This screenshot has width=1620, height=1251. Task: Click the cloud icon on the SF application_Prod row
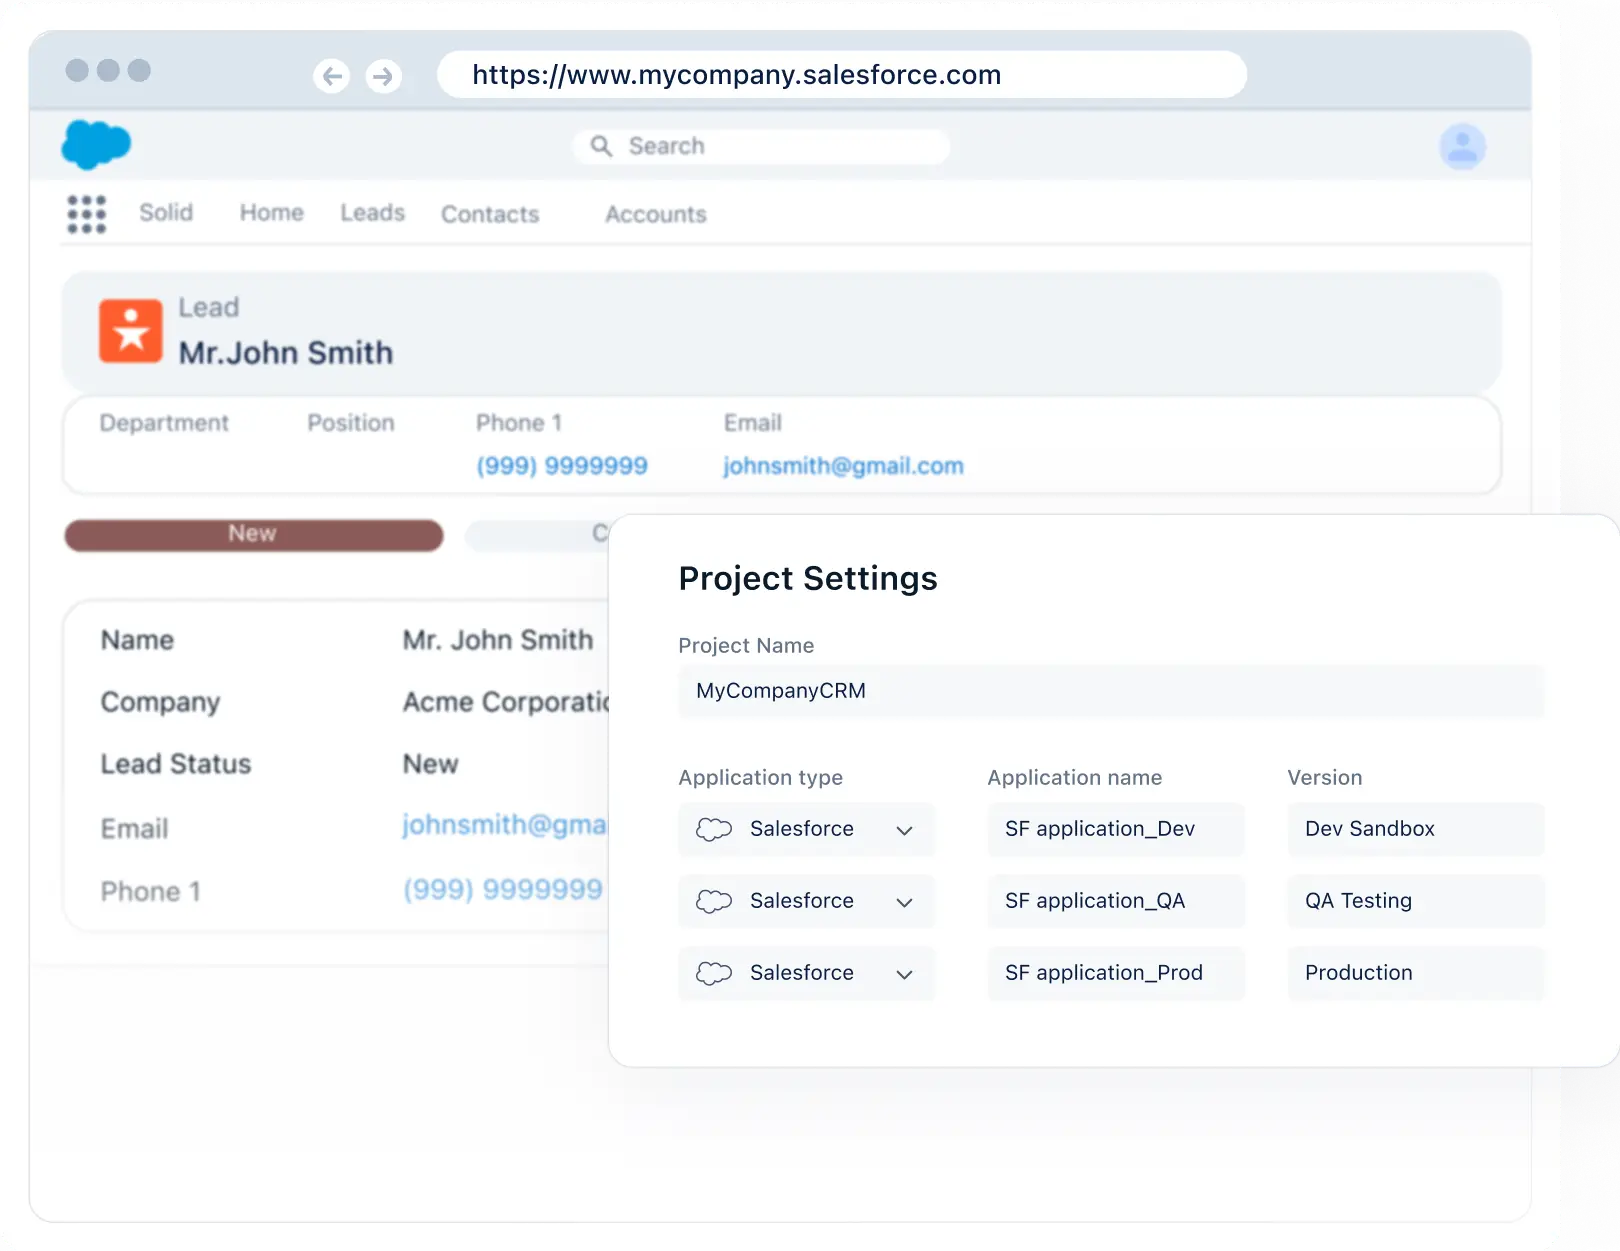(x=713, y=973)
